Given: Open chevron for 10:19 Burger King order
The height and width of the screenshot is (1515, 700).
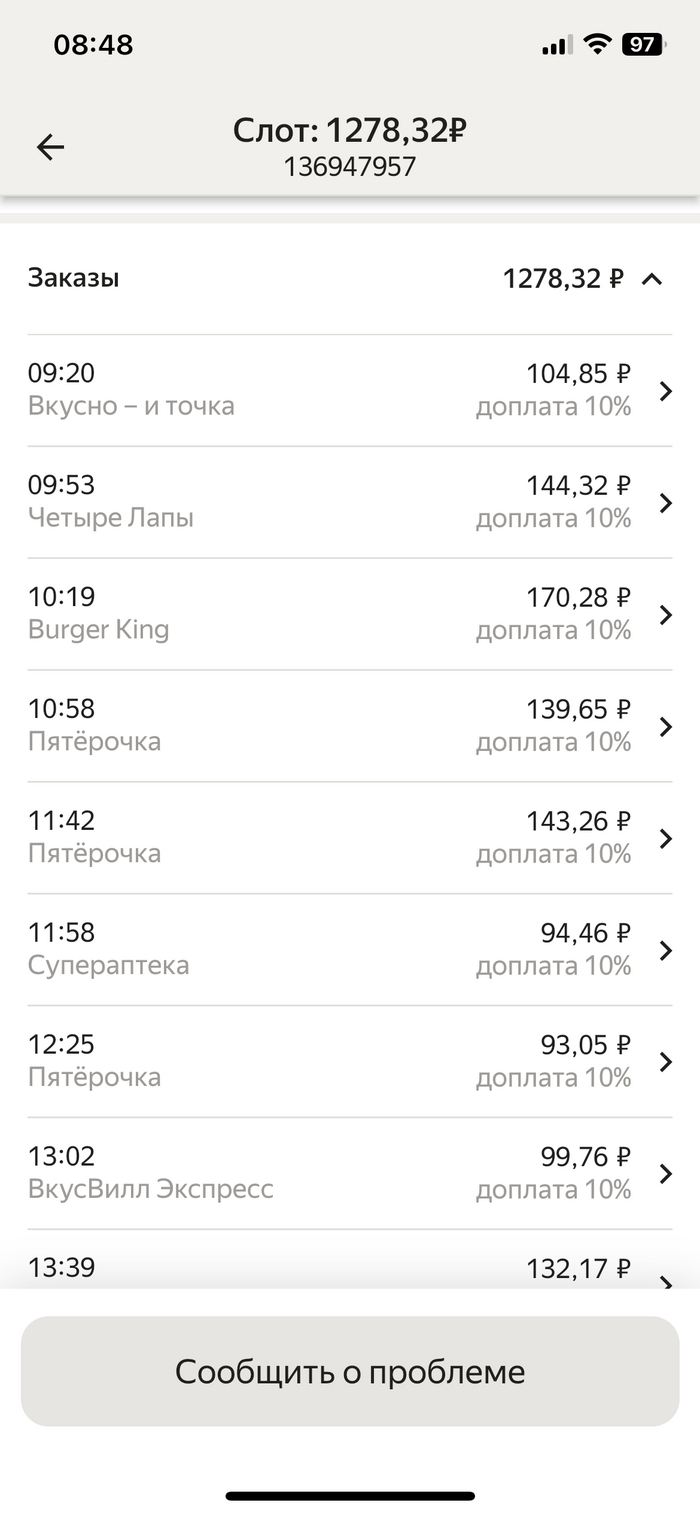Looking at the screenshot, I should [666, 615].
